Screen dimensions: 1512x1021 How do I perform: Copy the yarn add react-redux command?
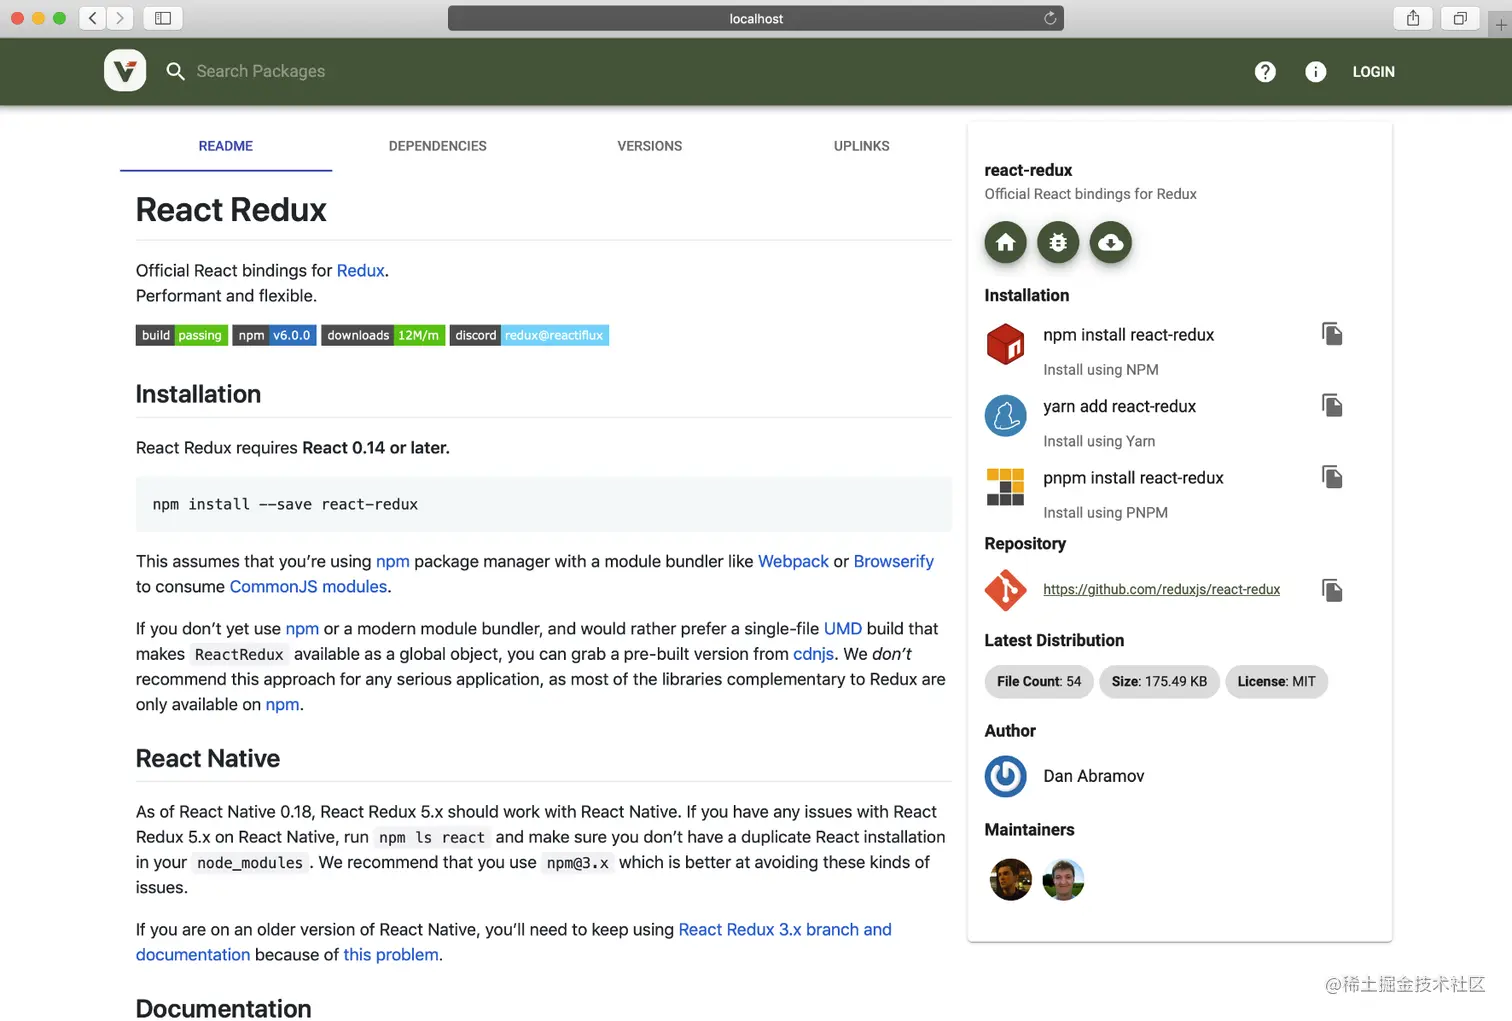(1331, 405)
